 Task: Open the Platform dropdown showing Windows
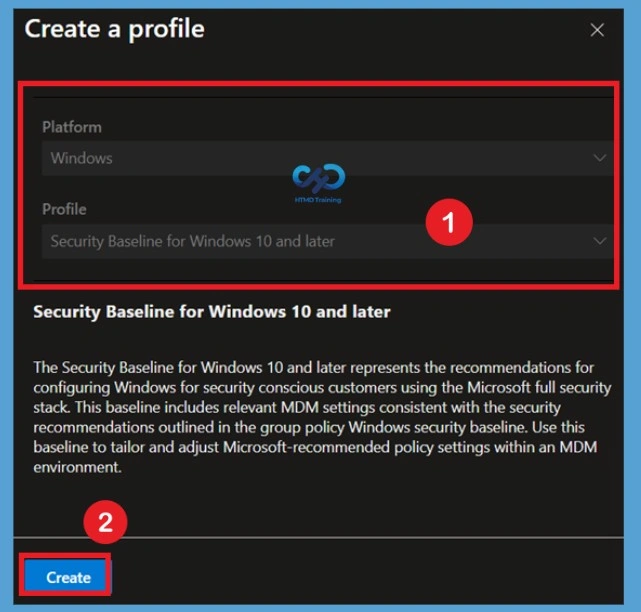pyautogui.click(x=327, y=158)
